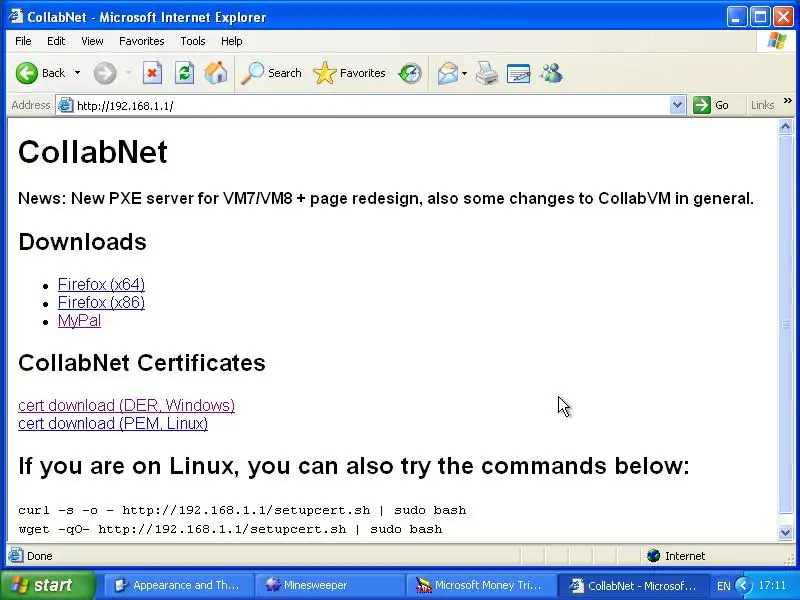Viewport: 800px width, 600px height.
Task: Click the wget setupcert.sh command text
Action: point(230,529)
